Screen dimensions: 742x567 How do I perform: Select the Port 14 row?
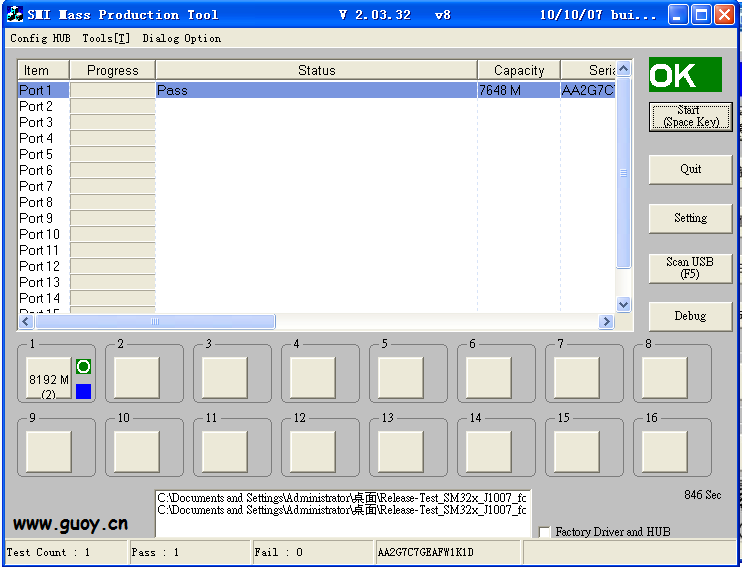tap(316, 298)
